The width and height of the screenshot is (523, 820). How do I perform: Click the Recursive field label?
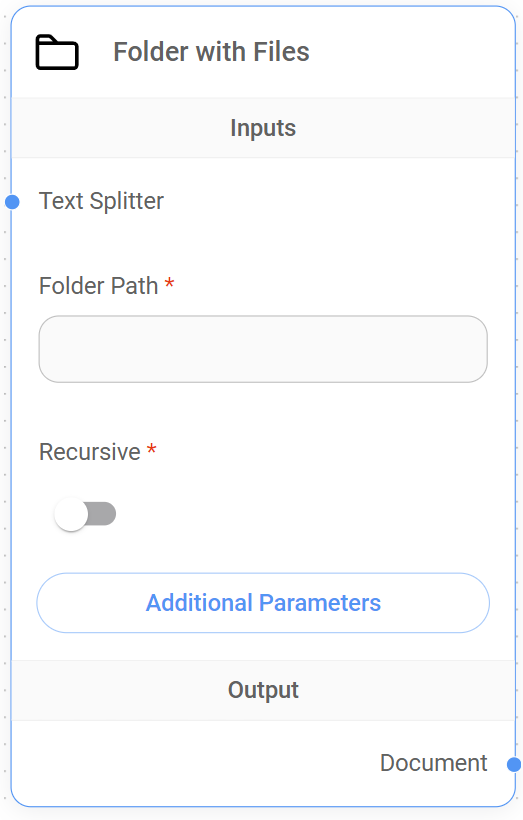click(90, 452)
